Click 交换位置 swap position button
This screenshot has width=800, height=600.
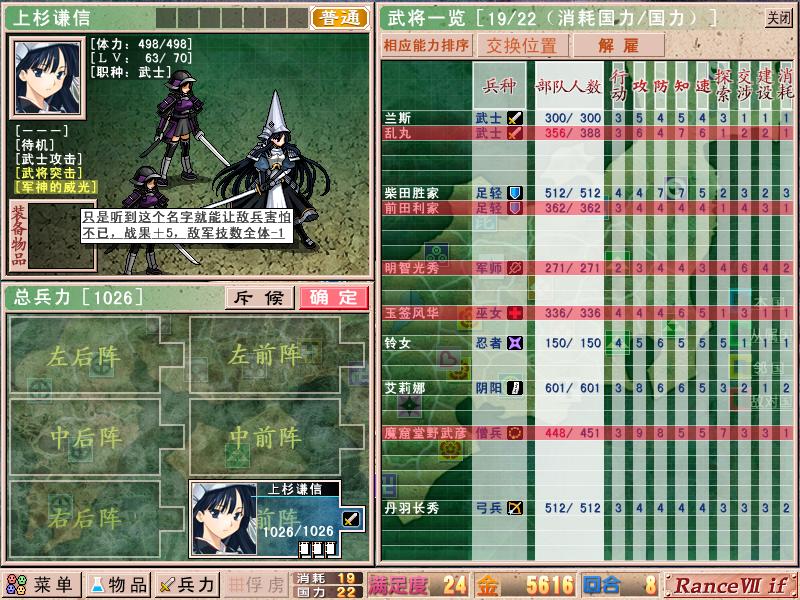[522, 45]
